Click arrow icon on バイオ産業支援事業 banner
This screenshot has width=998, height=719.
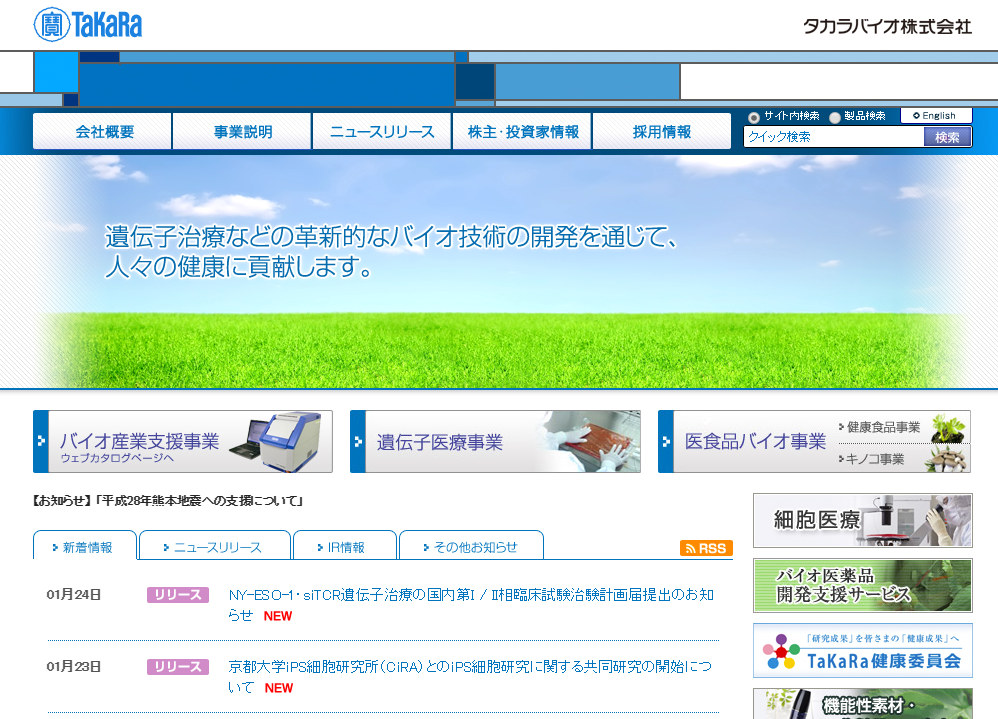tap(41, 441)
